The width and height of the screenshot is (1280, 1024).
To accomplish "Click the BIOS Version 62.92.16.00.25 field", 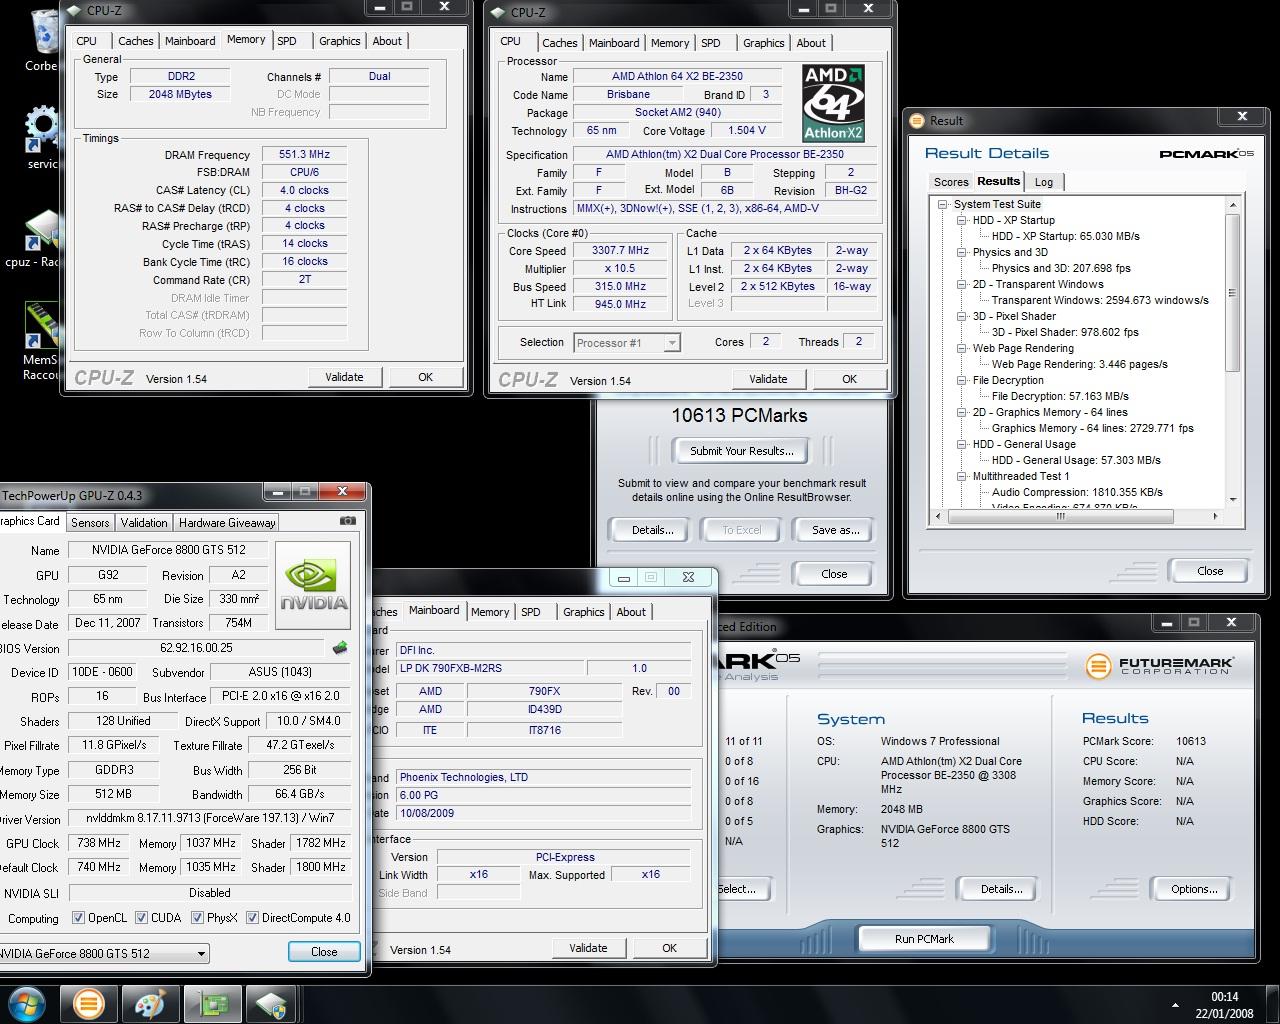I will pyautogui.click(x=196, y=648).
